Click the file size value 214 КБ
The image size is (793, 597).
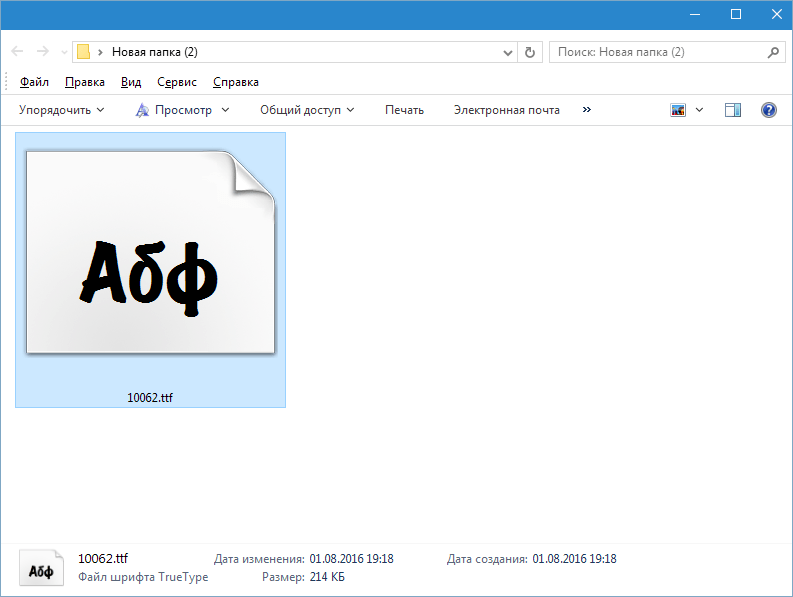point(327,577)
